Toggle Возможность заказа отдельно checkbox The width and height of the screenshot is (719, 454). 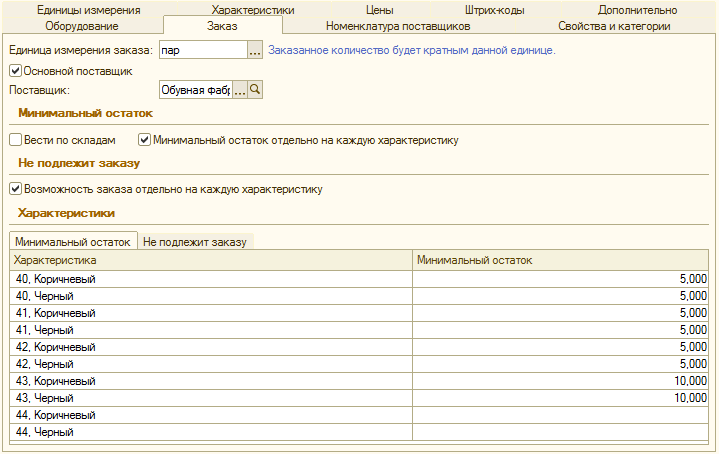(16, 189)
